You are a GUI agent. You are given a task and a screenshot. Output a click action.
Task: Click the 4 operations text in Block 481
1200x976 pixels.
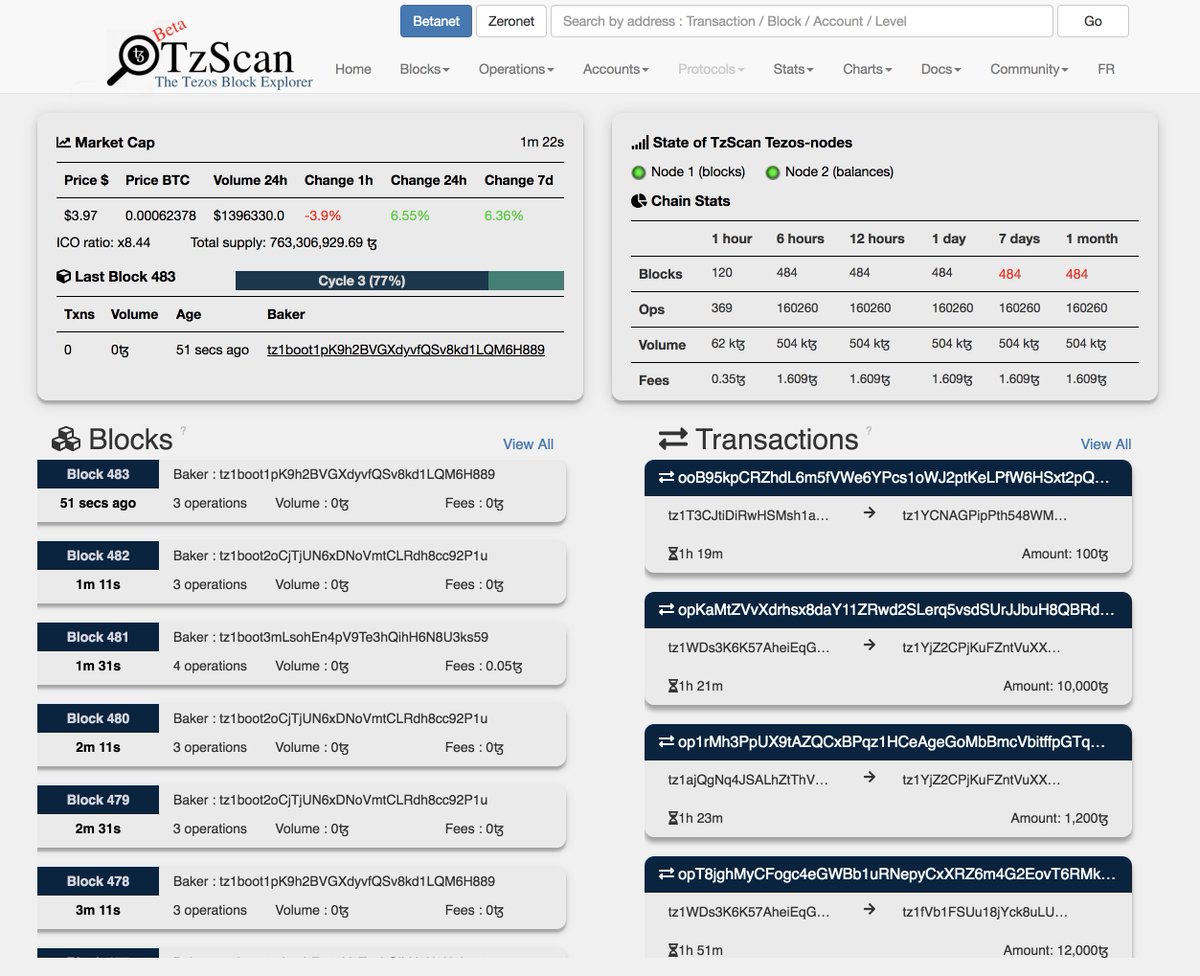click(210, 666)
